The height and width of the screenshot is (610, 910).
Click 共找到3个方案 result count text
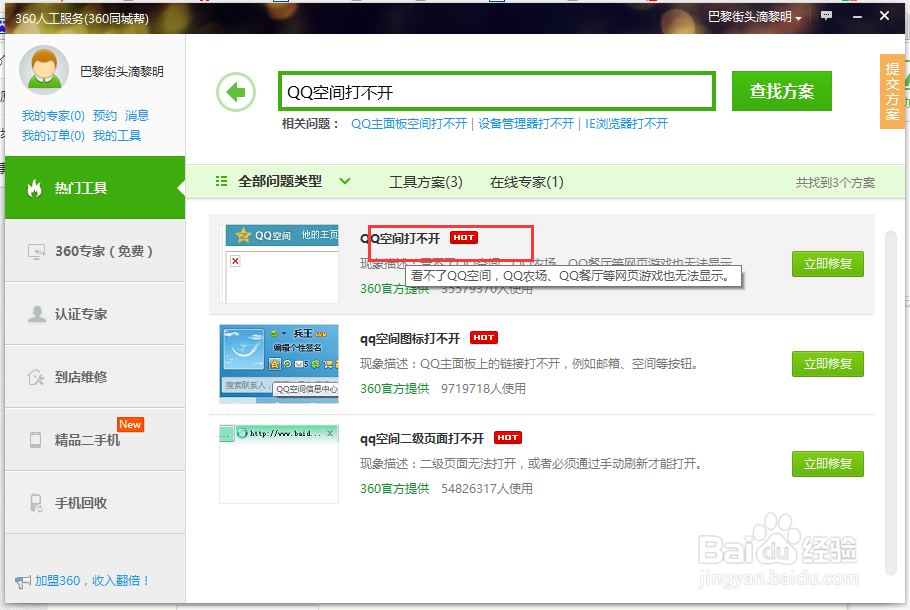pos(835,183)
